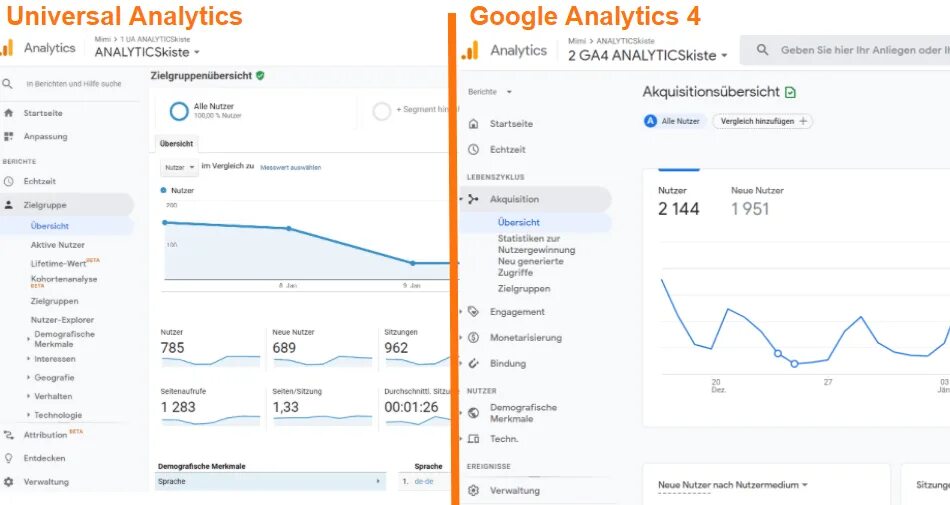
Task: Click the Attribution icon in the UA sidebar
Action: tap(8, 435)
